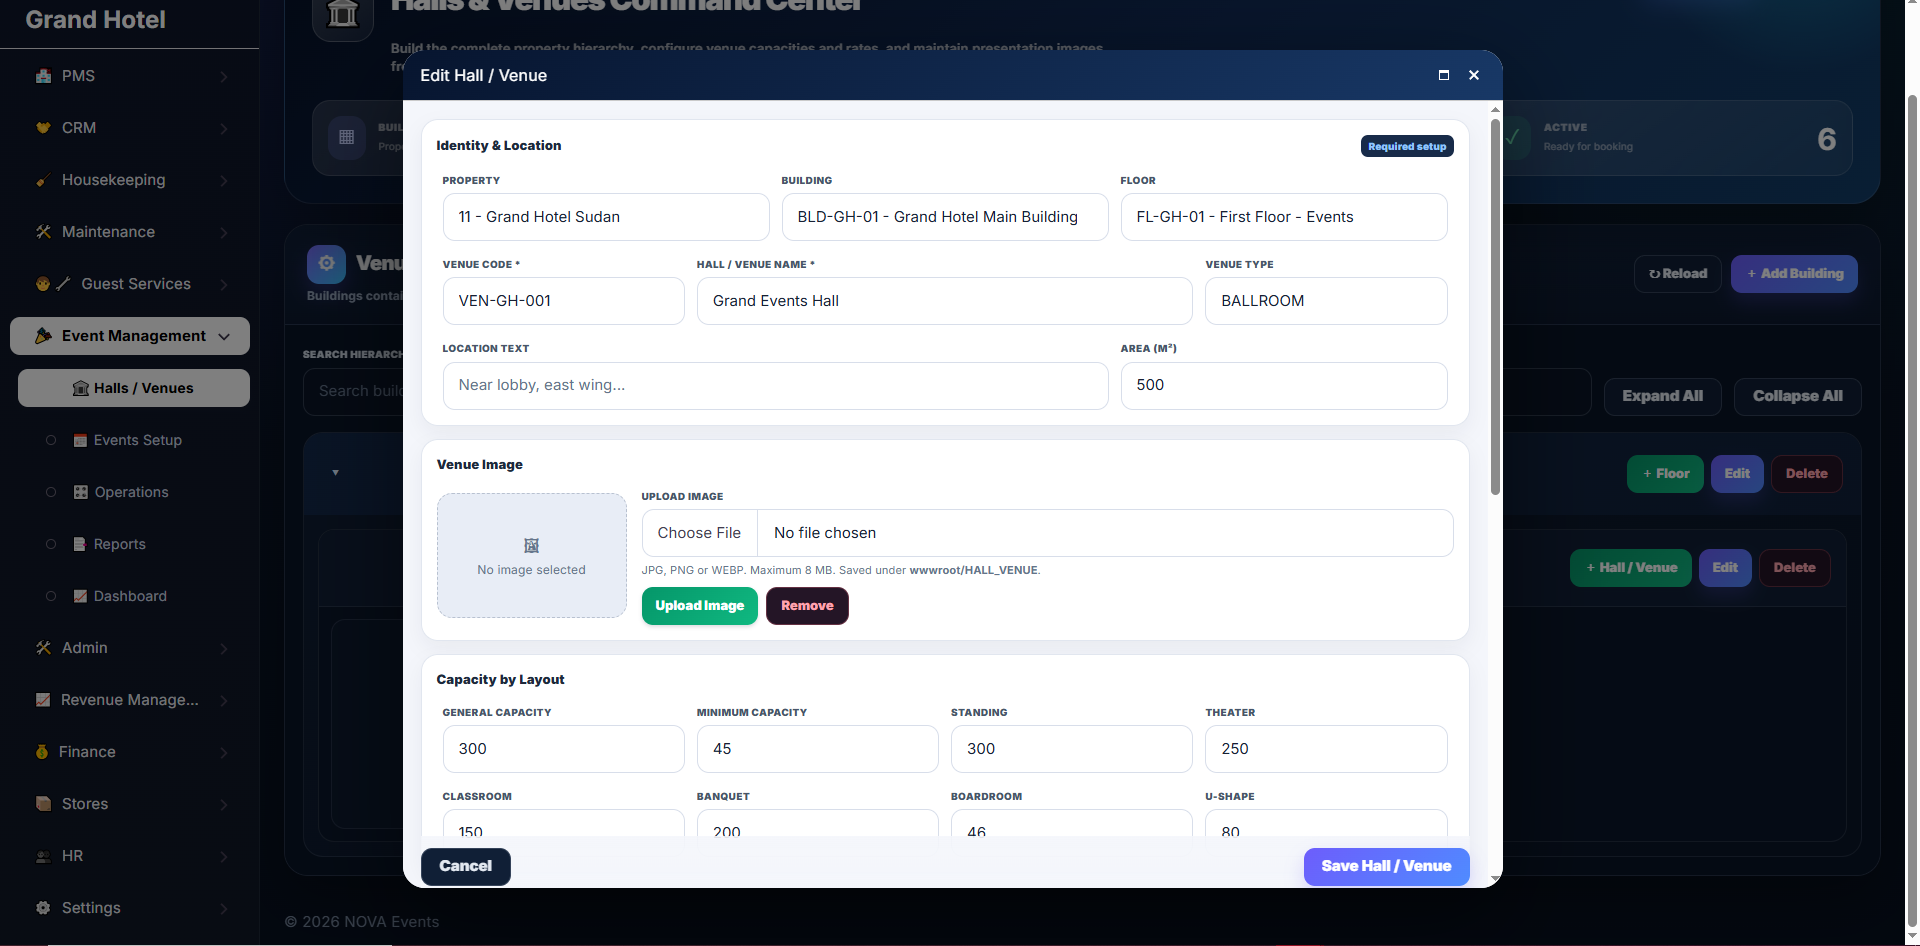
Task: Close the Edit Hall / Venue dialog
Action: click(1474, 75)
